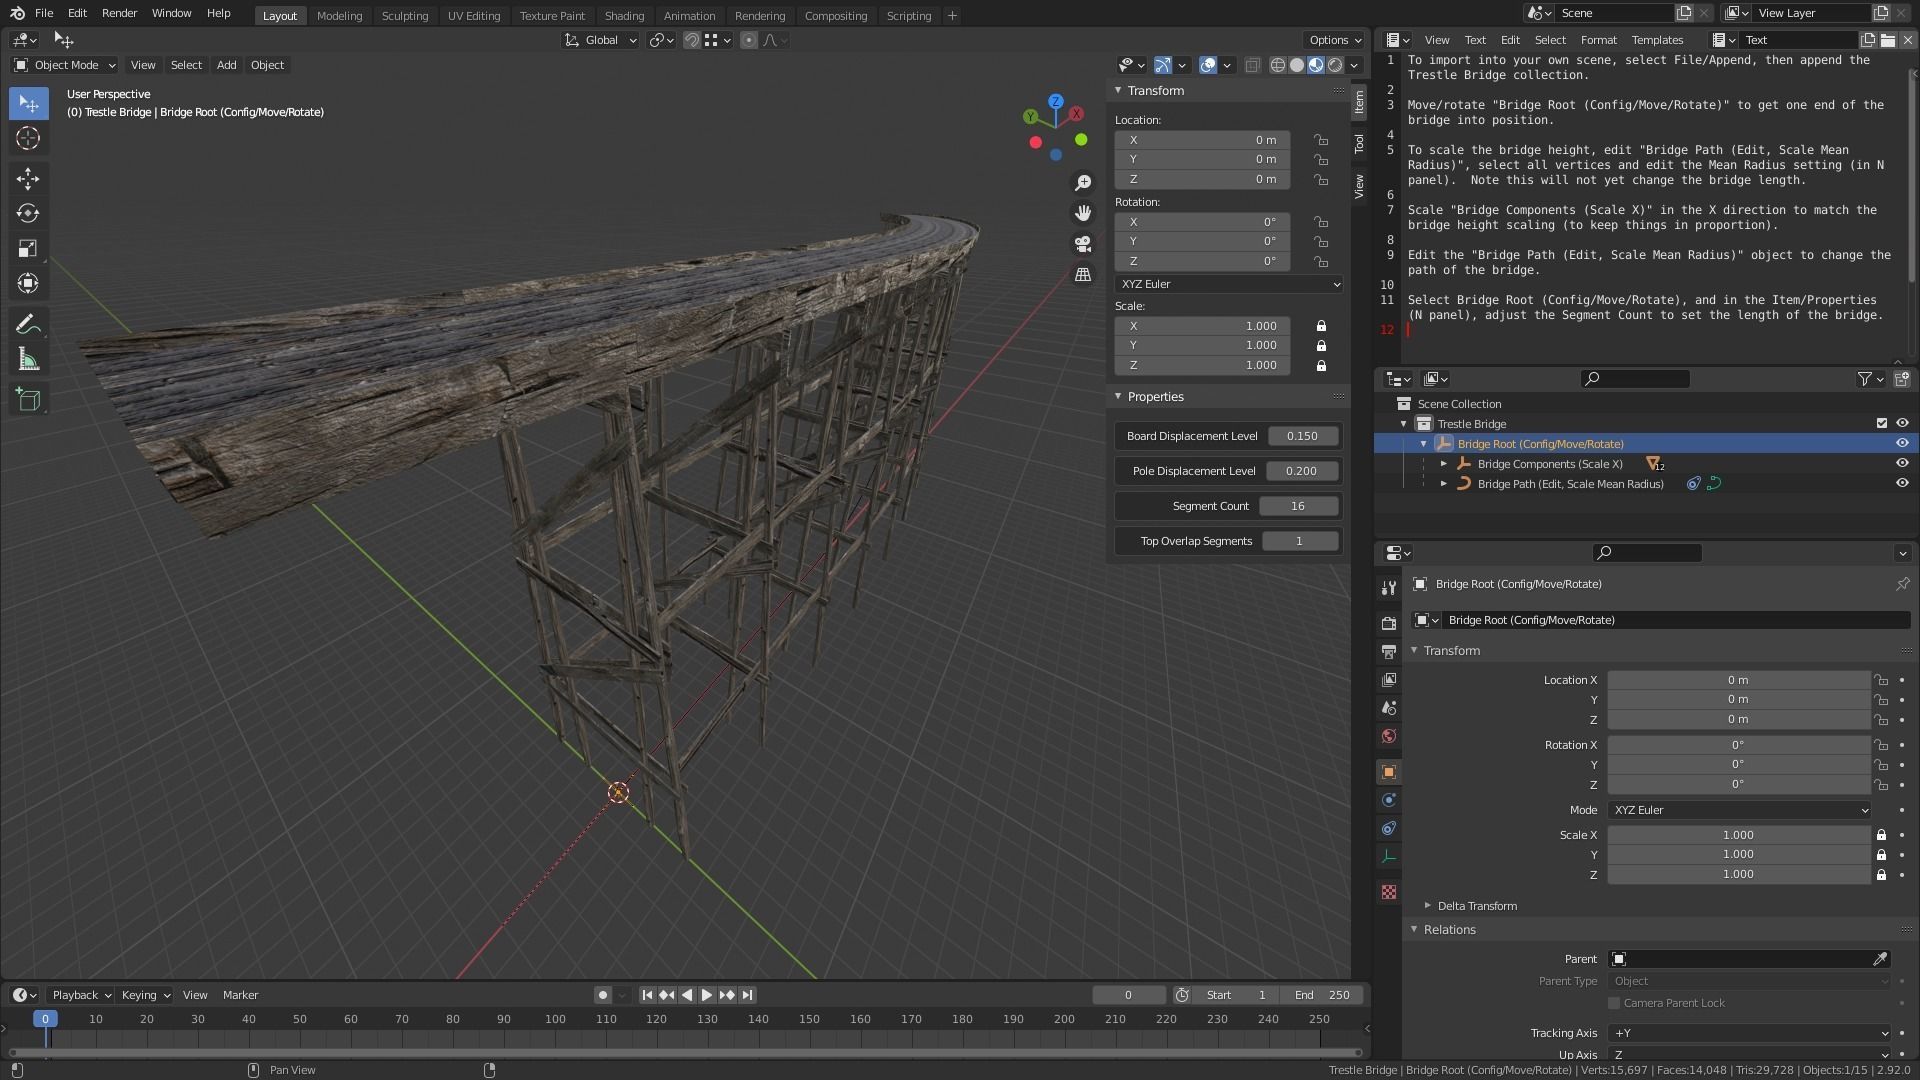The width and height of the screenshot is (1920, 1080).
Task: Toggle Location X lock in N panel
Action: pyautogui.click(x=1321, y=140)
